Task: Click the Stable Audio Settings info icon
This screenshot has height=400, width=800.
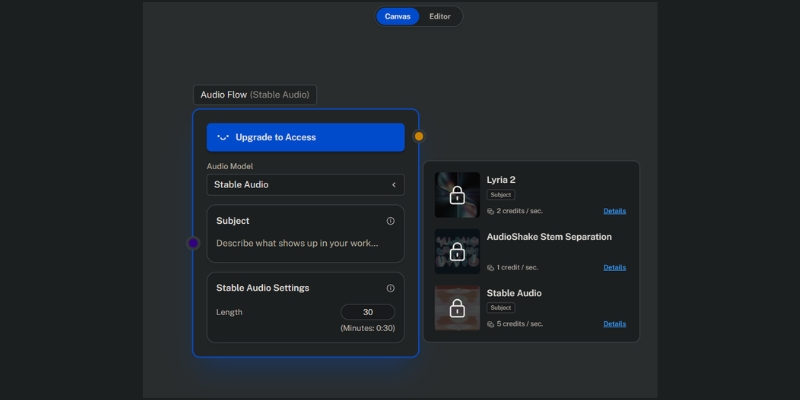Action: pos(390,288)
